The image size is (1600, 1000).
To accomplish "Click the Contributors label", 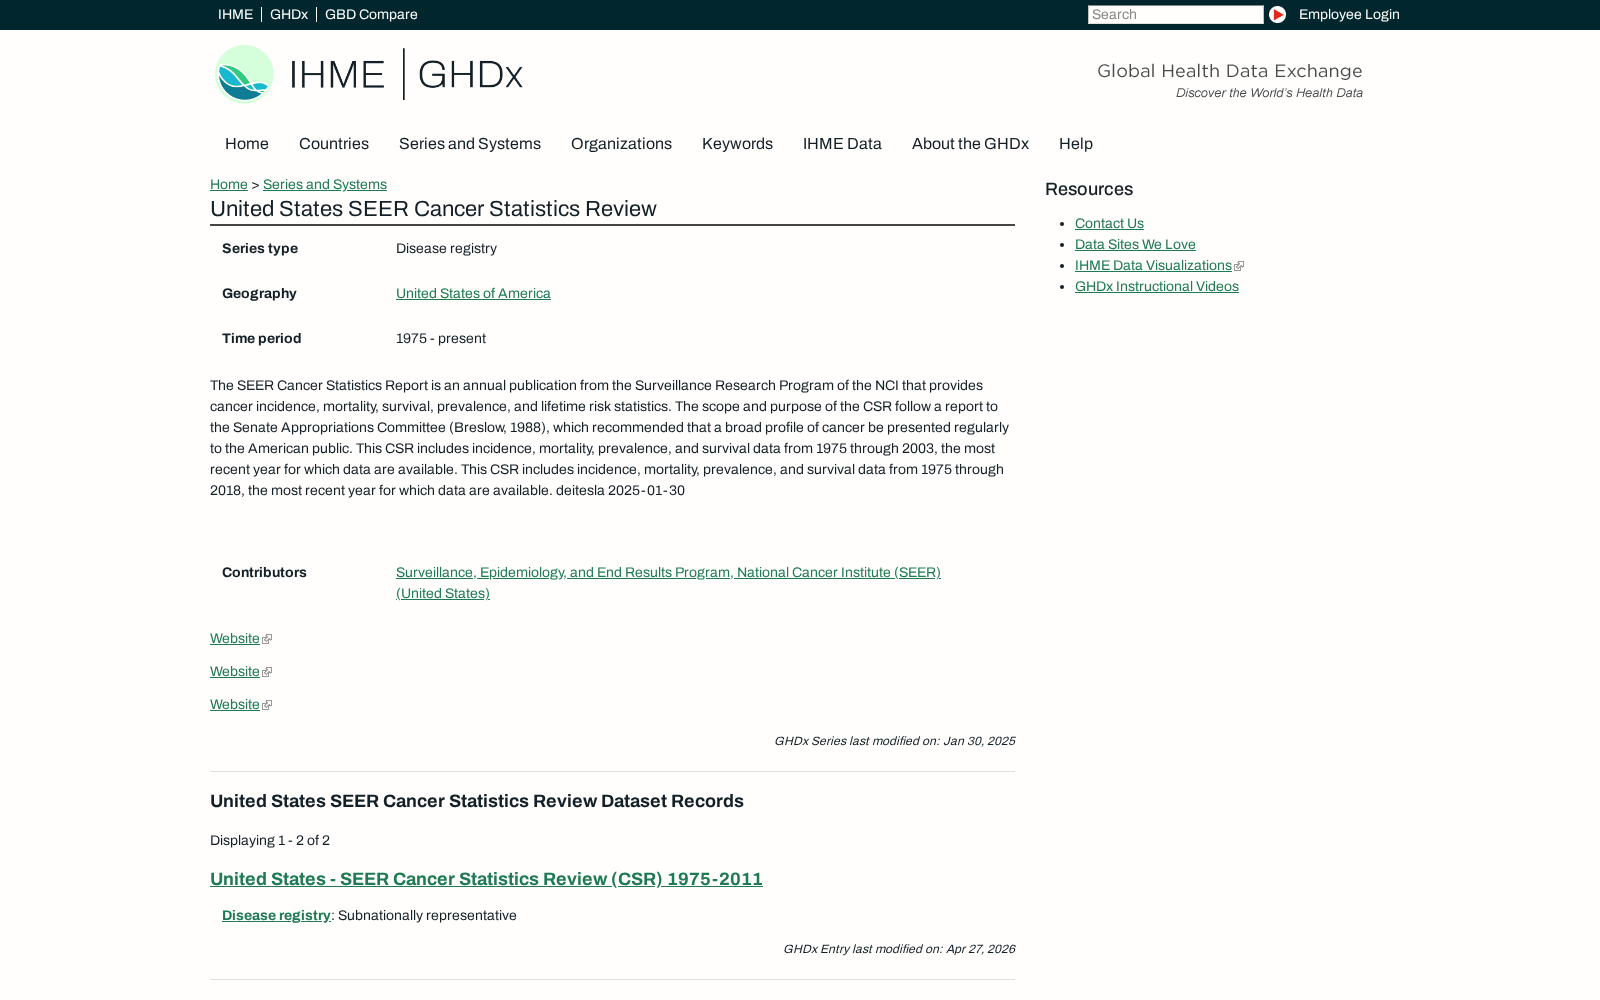I will pos(264,572).
